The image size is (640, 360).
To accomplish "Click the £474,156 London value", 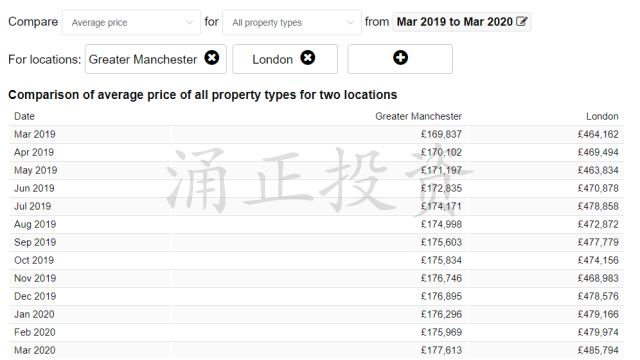I will [x=598, y=260].
